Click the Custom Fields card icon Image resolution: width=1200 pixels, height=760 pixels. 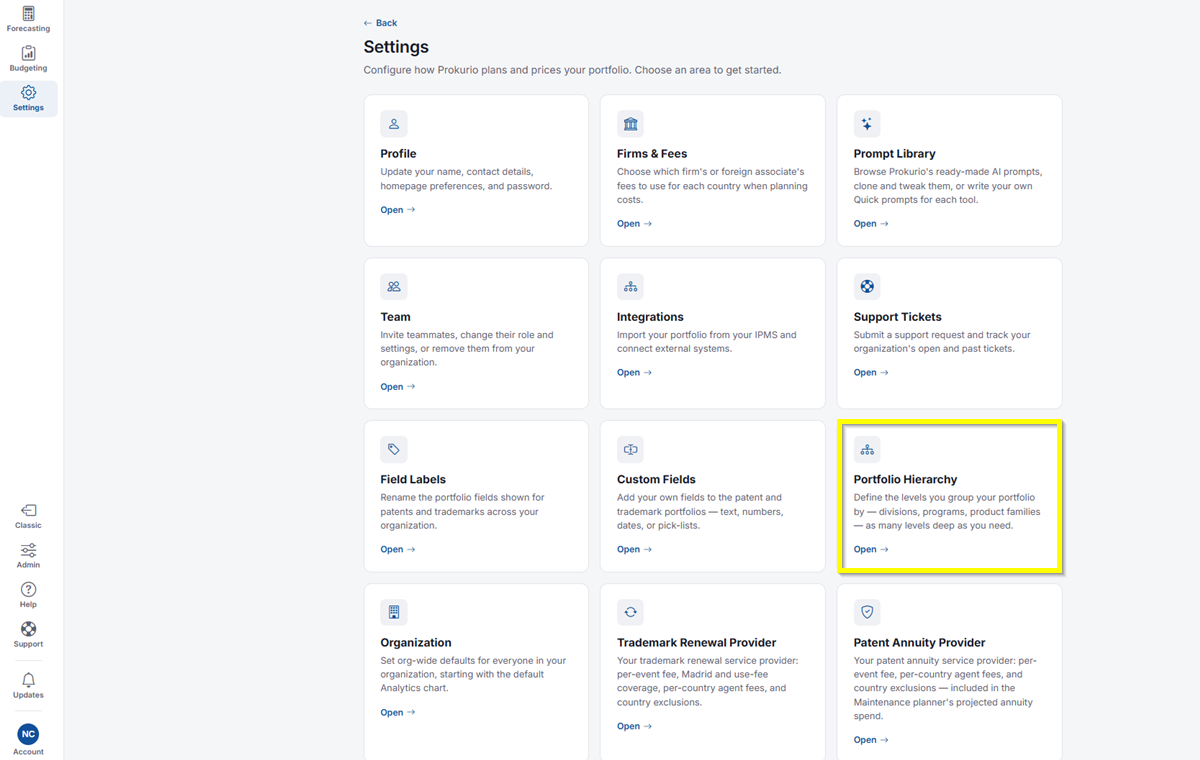point(630,450)
